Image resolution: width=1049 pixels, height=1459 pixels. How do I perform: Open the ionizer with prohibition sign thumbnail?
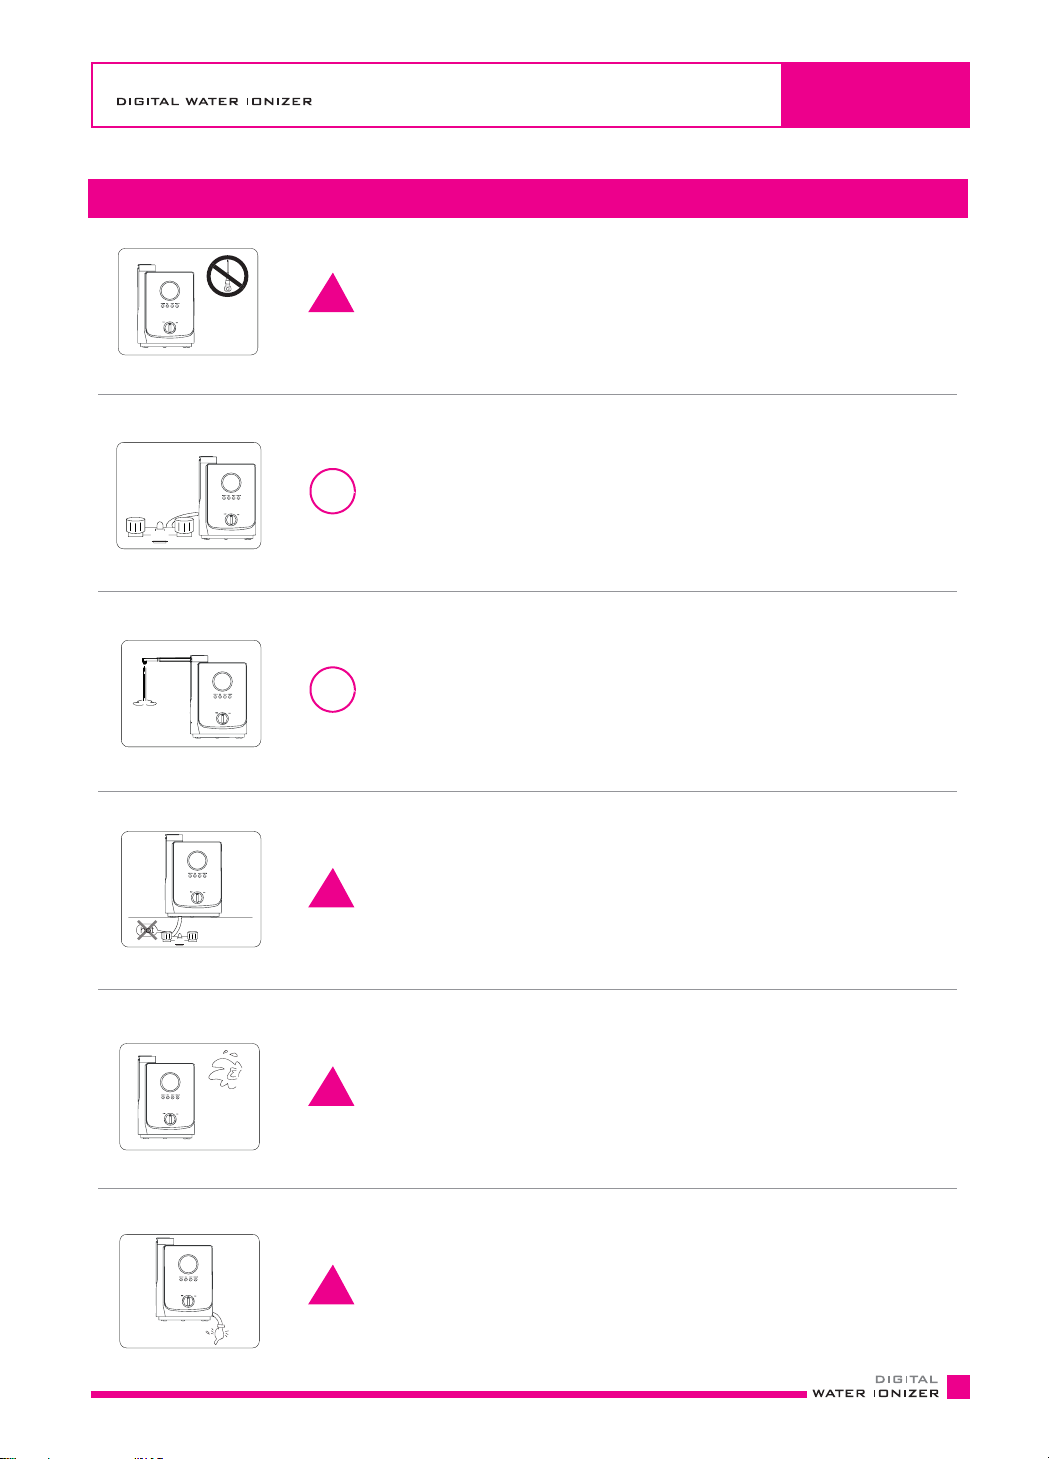pos(188,302)
